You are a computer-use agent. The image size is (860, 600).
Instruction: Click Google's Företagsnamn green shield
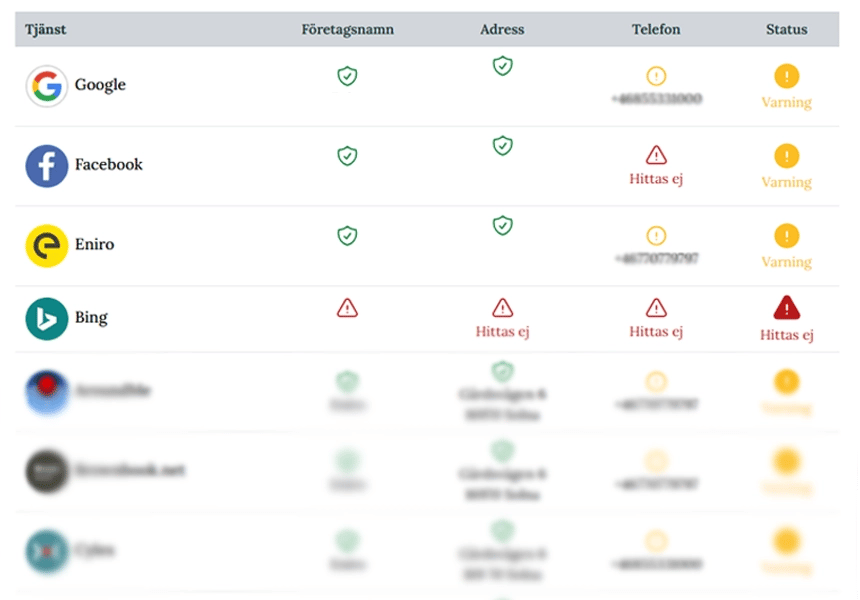tap(347, 76)
